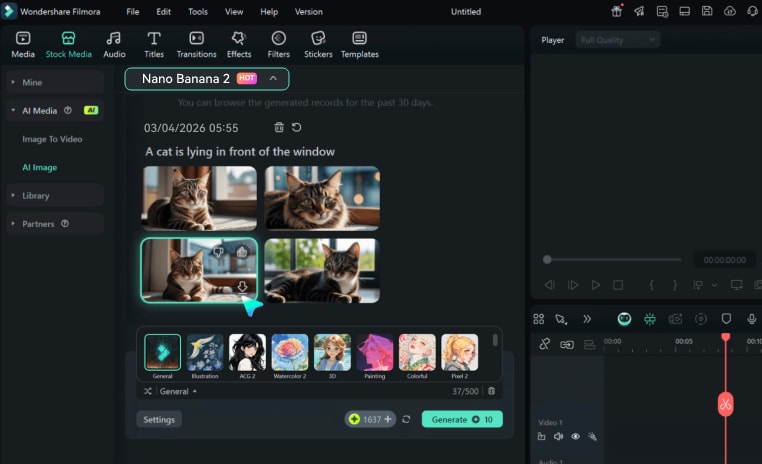762x464 pixels.
Task: Open the Settings button
Action: (x=159, y=420)
